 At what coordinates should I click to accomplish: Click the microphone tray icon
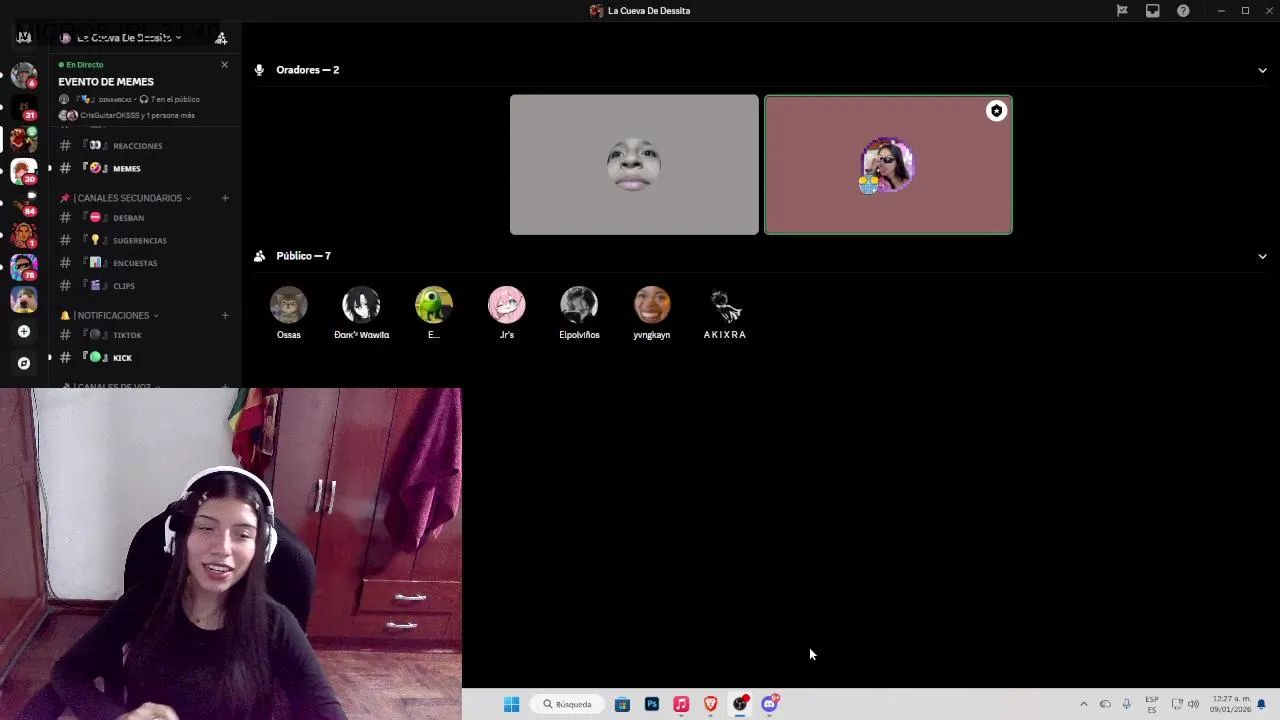[1127, 704]
